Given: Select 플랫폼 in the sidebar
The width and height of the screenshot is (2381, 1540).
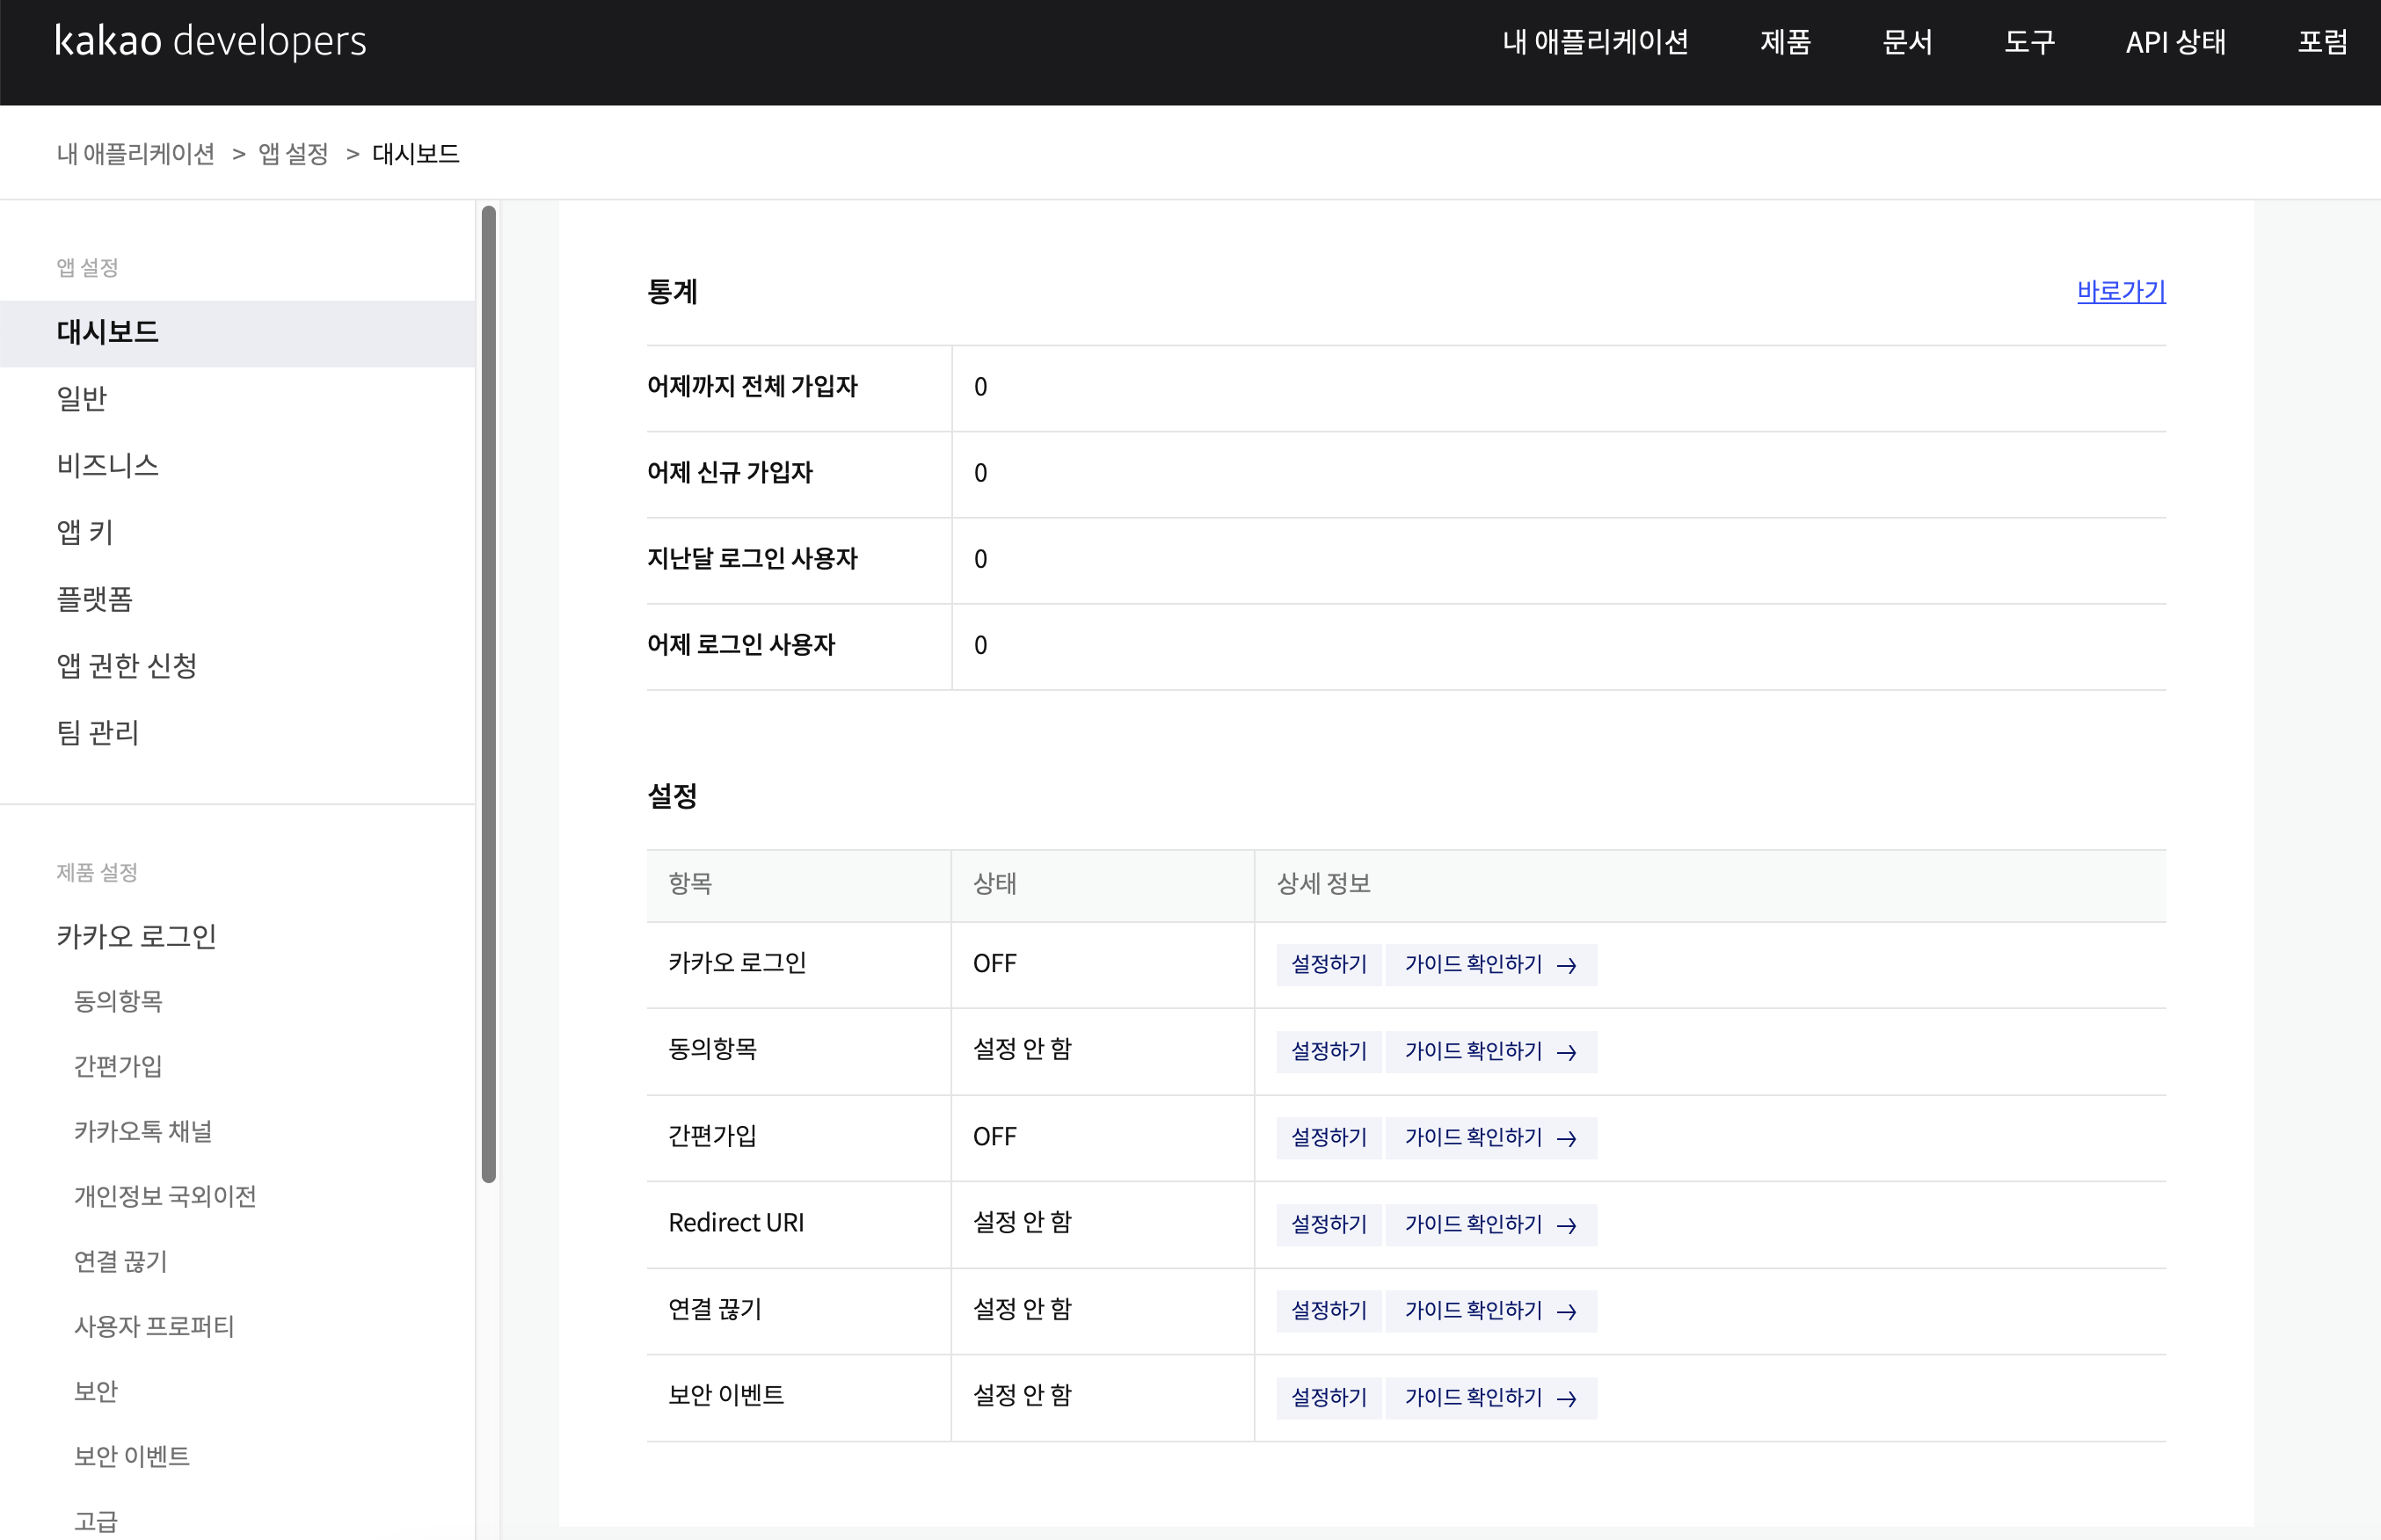Looking at the screenshot, I should pyautogui.click(x=95, y=599).
